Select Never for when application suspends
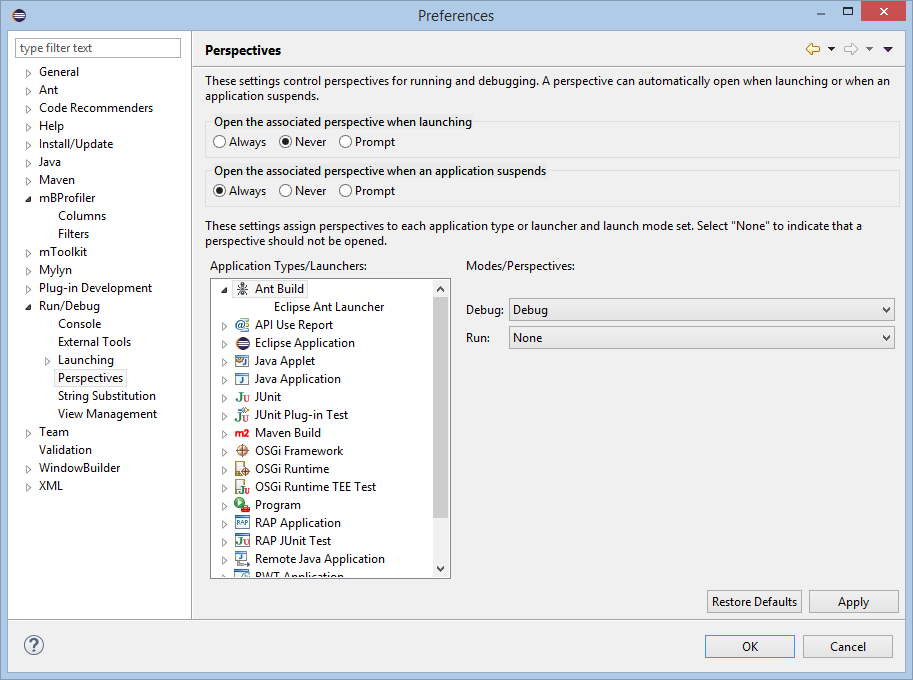This screenshot has height=680, width=913. point(286,191)
